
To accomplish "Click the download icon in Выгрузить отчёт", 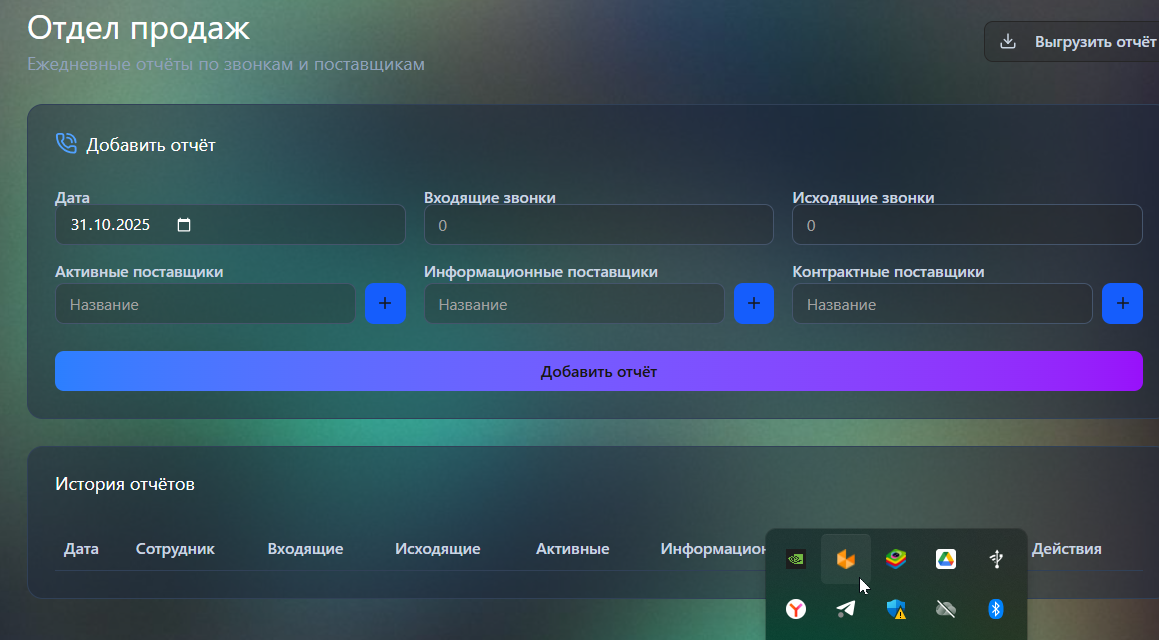I will point(1007,41).
